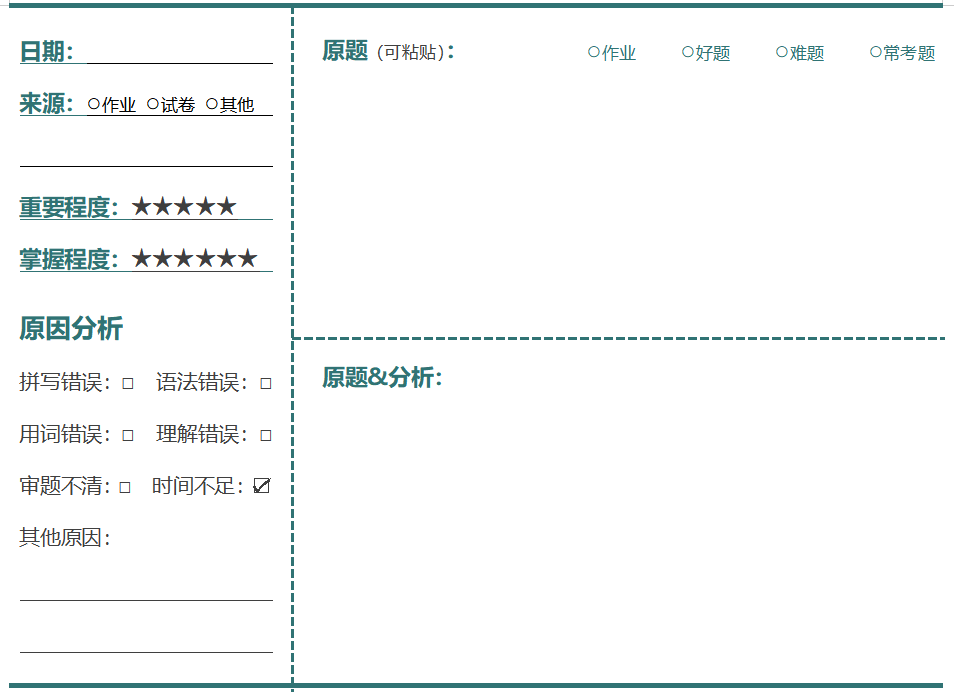This screenshot has width=954, height=692.
Task: Tick the 语法错误 checkbox
Action: 266,383
